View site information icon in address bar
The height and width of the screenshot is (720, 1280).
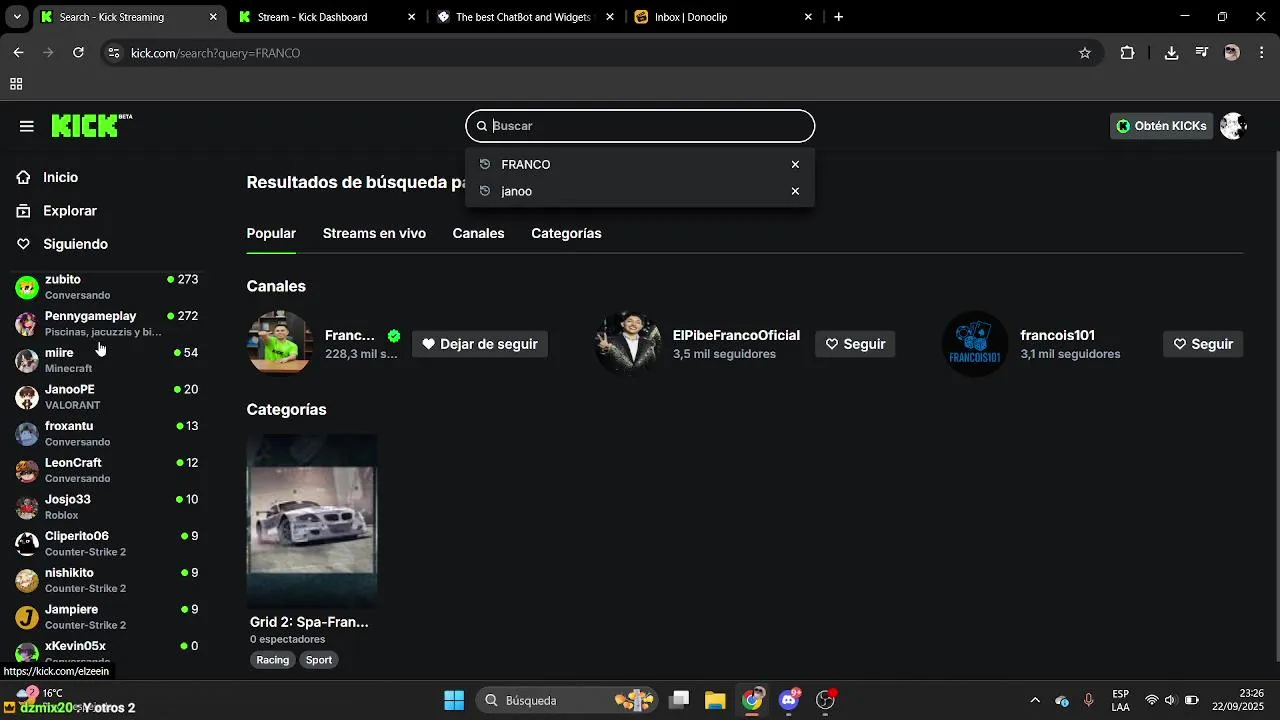click(x=113, y=53)
